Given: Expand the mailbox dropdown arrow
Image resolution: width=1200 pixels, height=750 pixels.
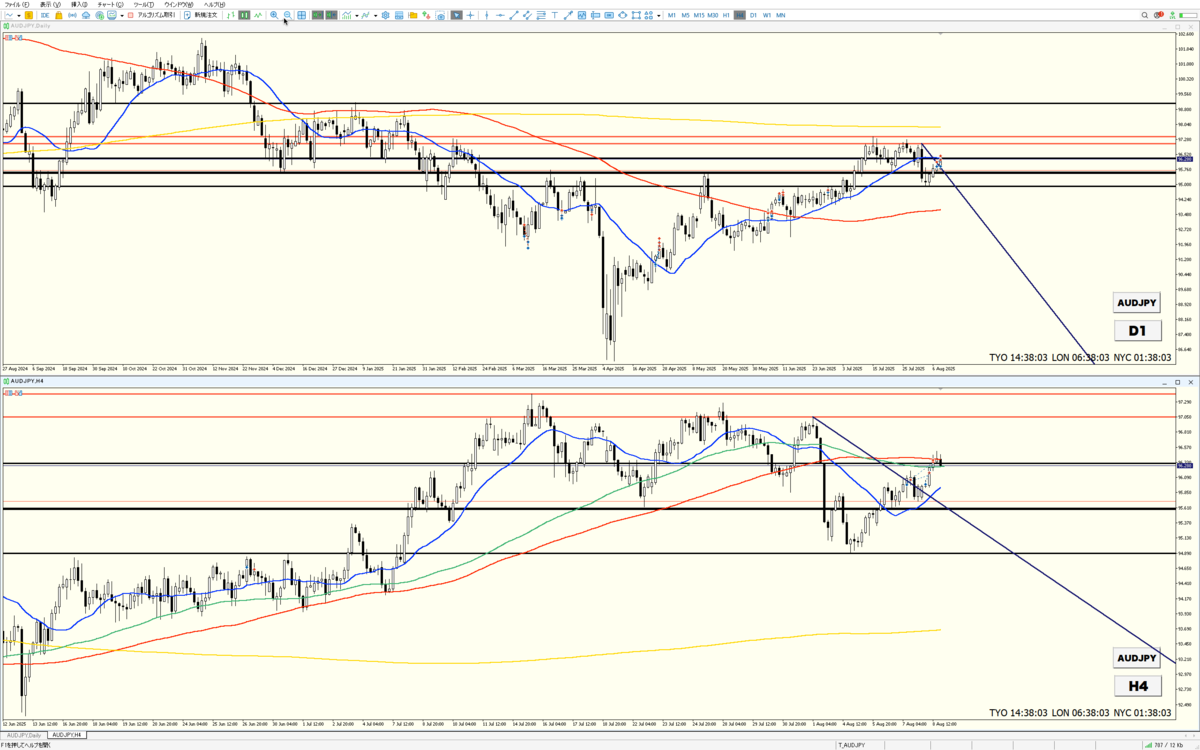Looking at the screenshot, I should click(122, 16).
